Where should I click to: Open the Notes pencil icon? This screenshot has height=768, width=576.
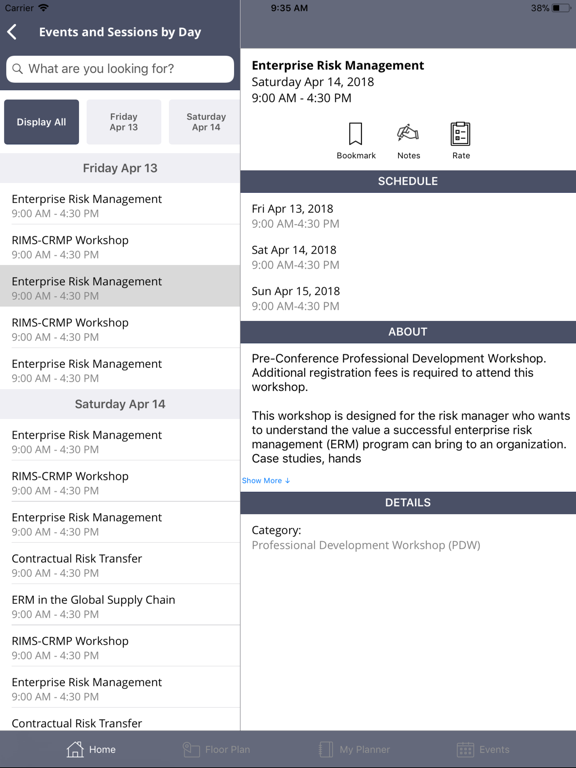coord(408,141)
